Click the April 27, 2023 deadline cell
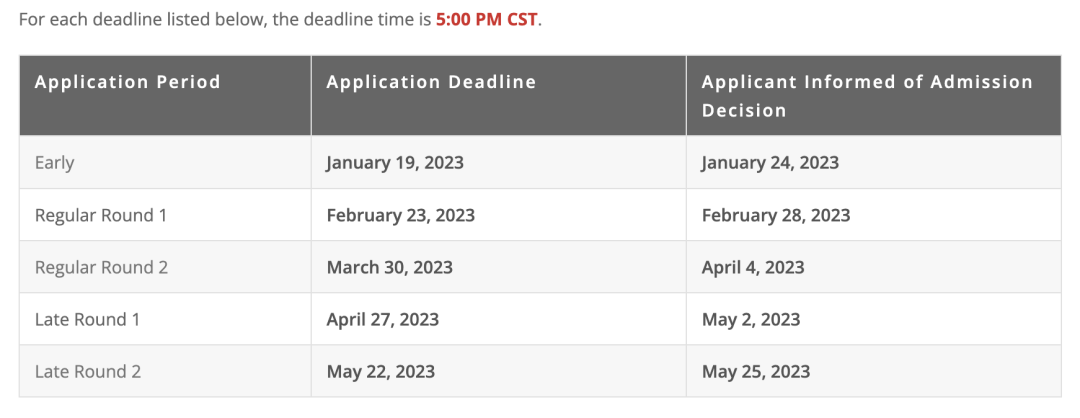 click(x=382, y=319)
